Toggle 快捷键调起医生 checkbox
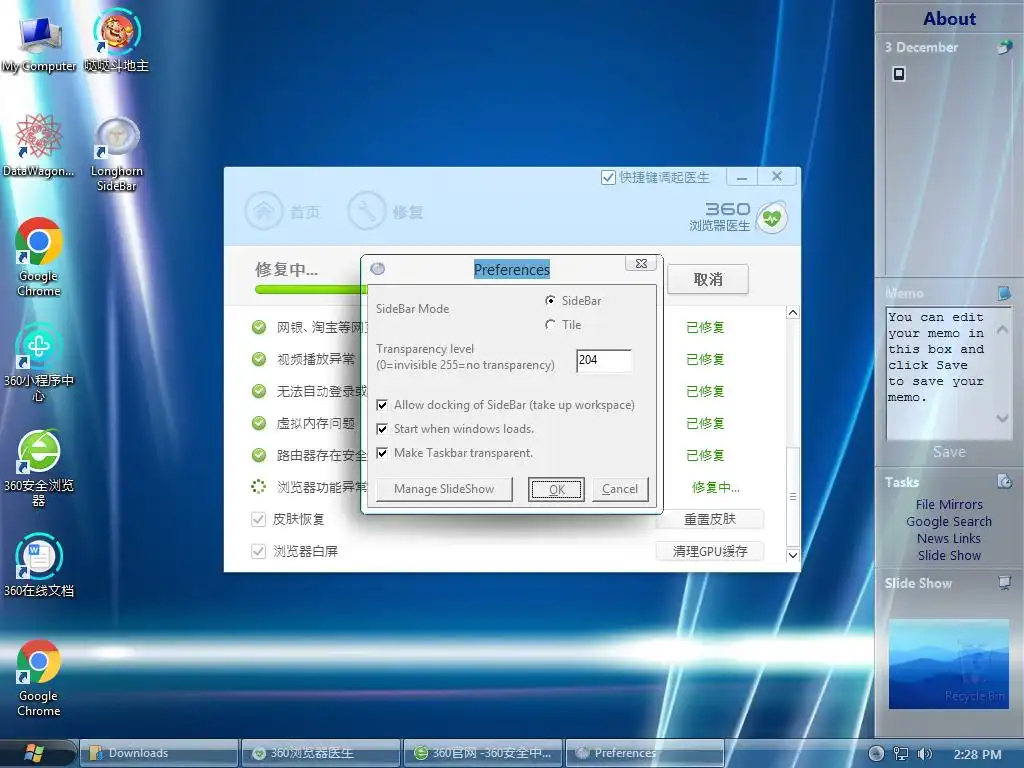Screen dimensions: 1024x768 [x=608, y=177]
